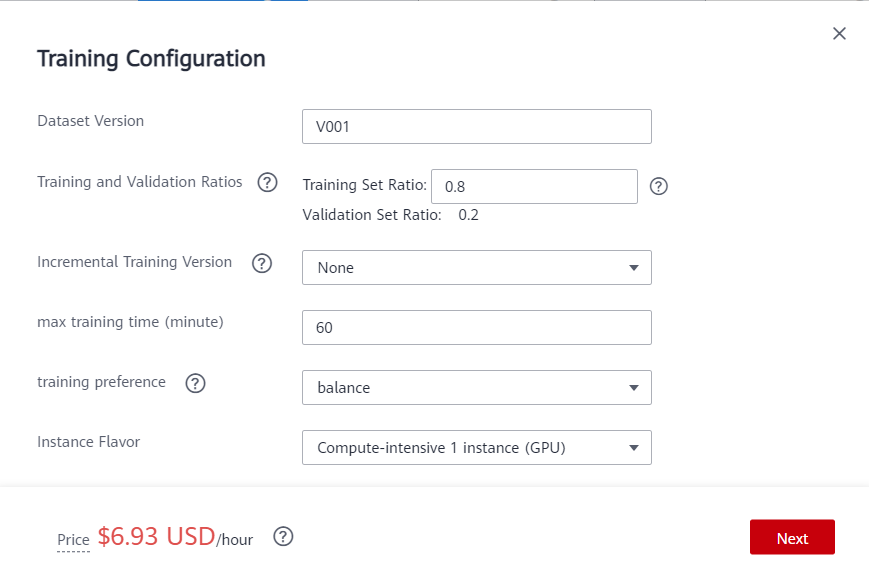This screenshot has width=869, height=584.
Task: Show help tooltip for training preference
Action: (196, 383)
